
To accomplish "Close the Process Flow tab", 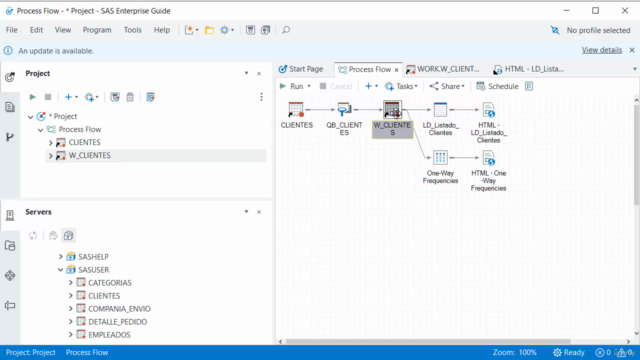I will click(396, 70).
